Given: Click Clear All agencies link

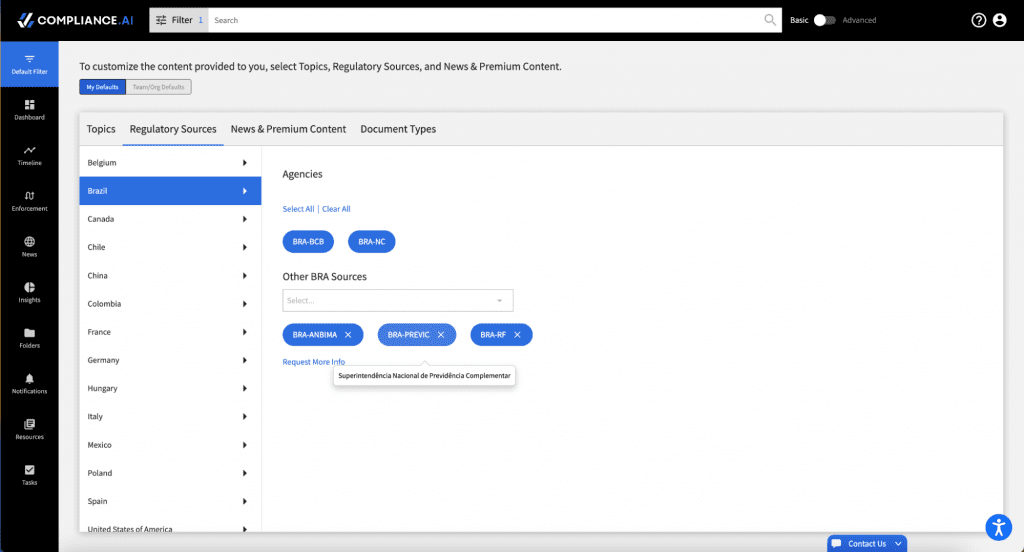Looking at the screenshot, I should [x=336, y=209].
